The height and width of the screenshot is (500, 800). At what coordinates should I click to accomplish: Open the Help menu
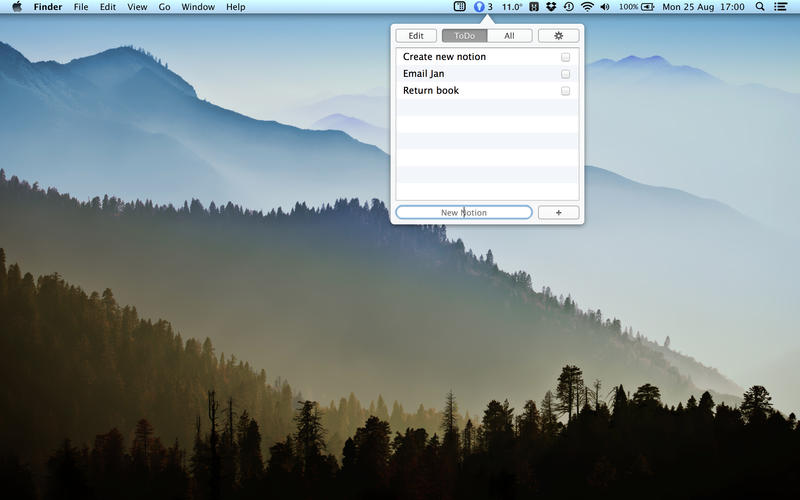tap(236, 7)
